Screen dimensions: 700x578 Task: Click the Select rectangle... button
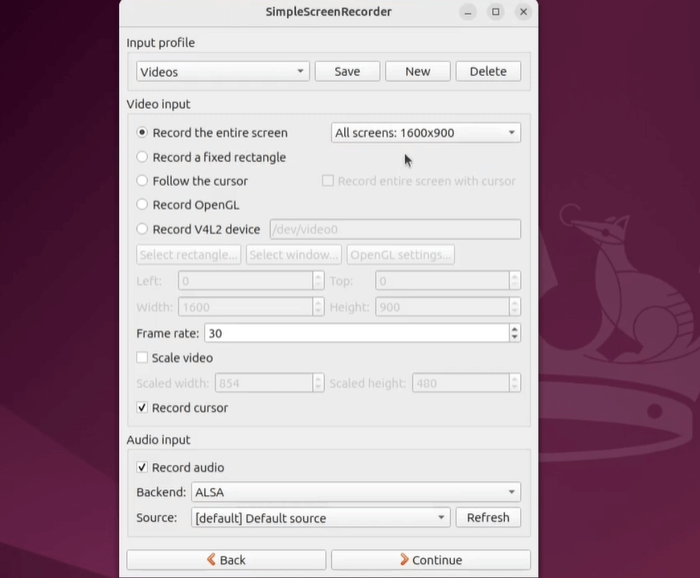188,255
